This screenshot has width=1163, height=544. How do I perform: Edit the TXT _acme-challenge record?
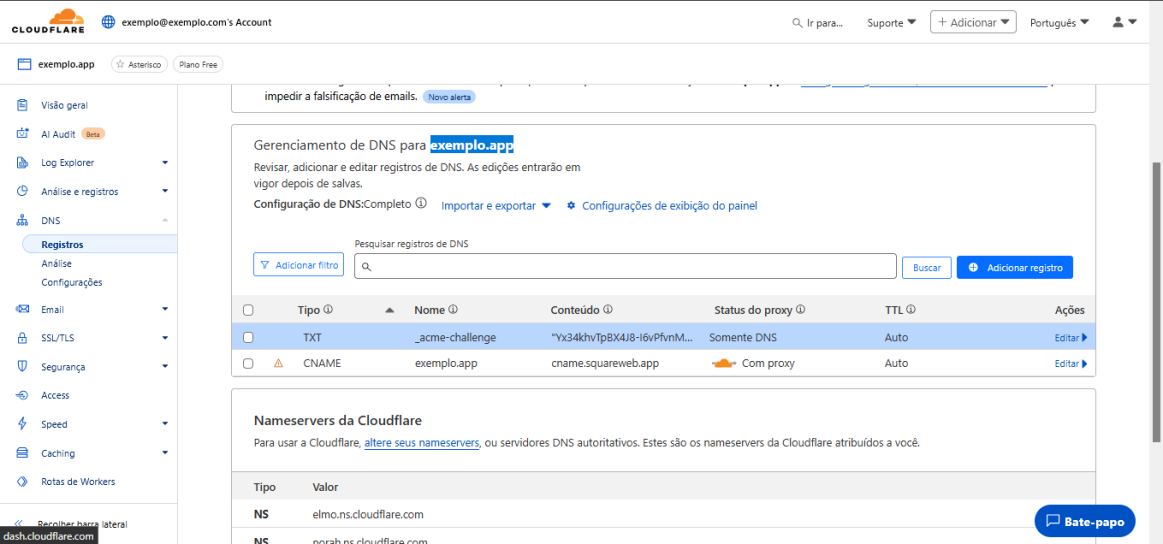coord(1070,338)
